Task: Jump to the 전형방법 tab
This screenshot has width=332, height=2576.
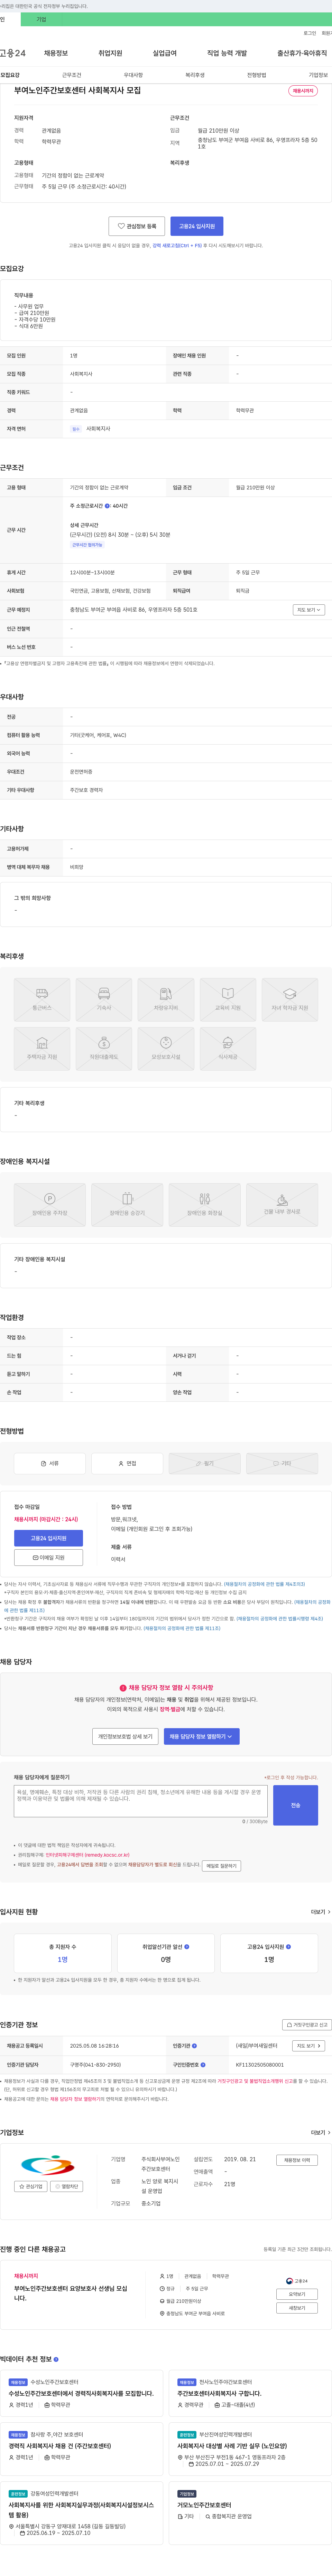Action: pos(257,75)
